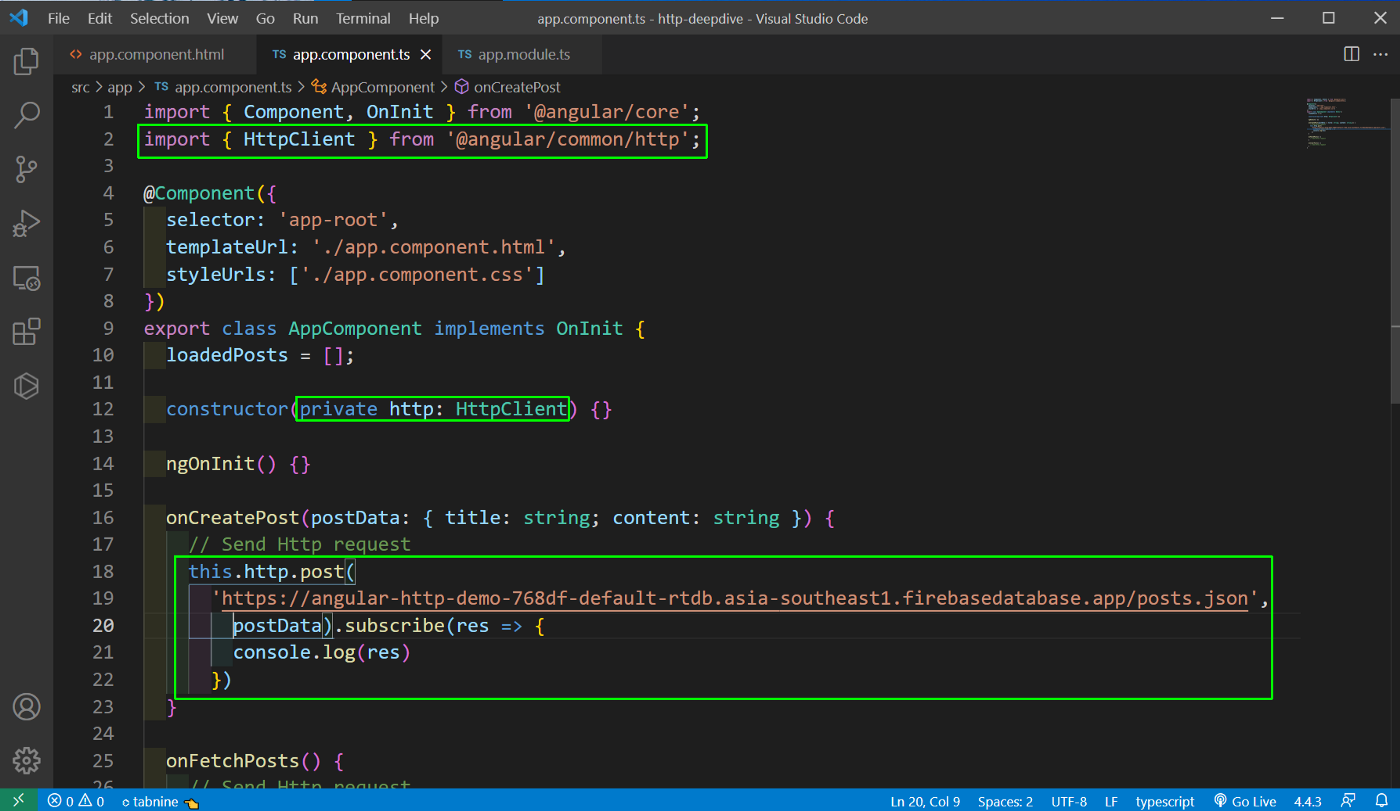Click the tabnine status bar item
The width and height of the screenshot is (1400, 811).
click(158, 801)
